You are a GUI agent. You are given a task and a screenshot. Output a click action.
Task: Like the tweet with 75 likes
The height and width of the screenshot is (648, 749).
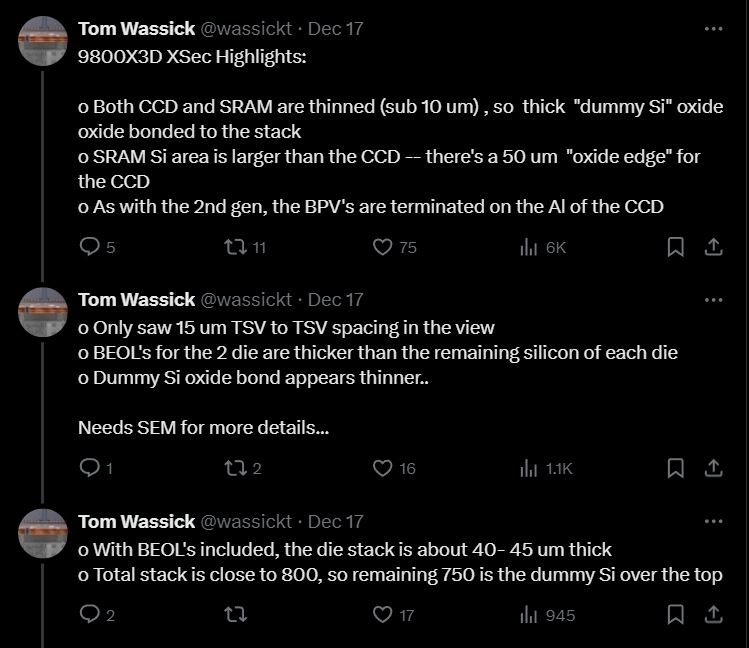pos(382,247)
